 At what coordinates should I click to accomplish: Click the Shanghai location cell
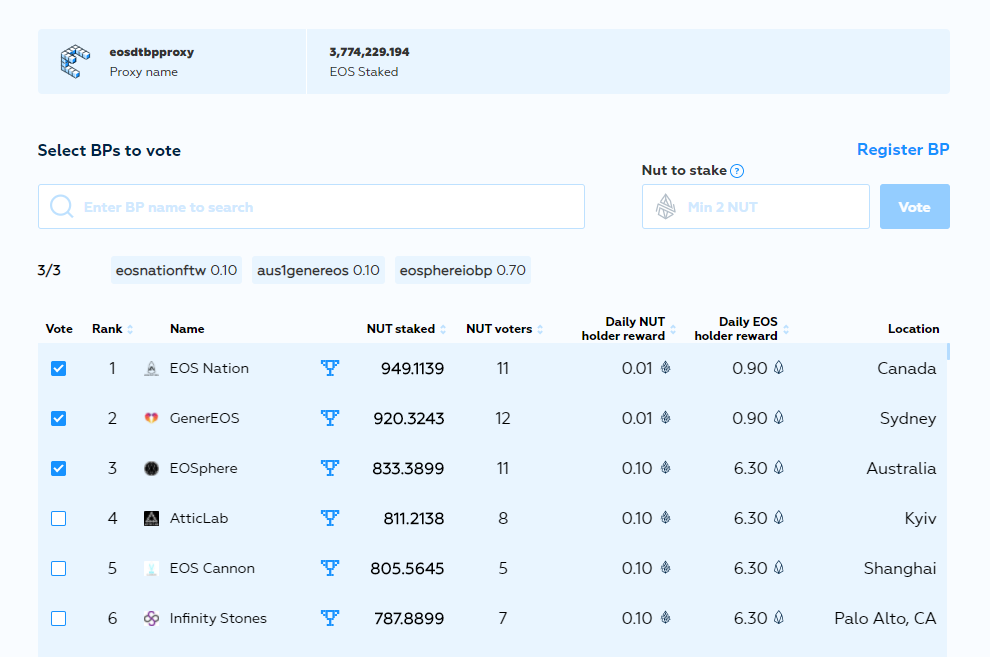[x=900, y=568]
